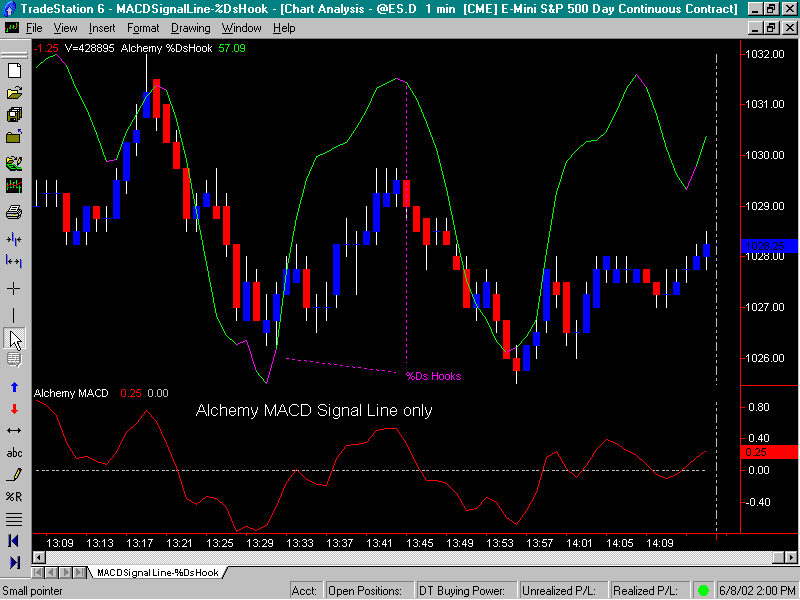800x600 pixels.
Task: Select the small pointer arrow tool
Action: (x=14, y=339)
